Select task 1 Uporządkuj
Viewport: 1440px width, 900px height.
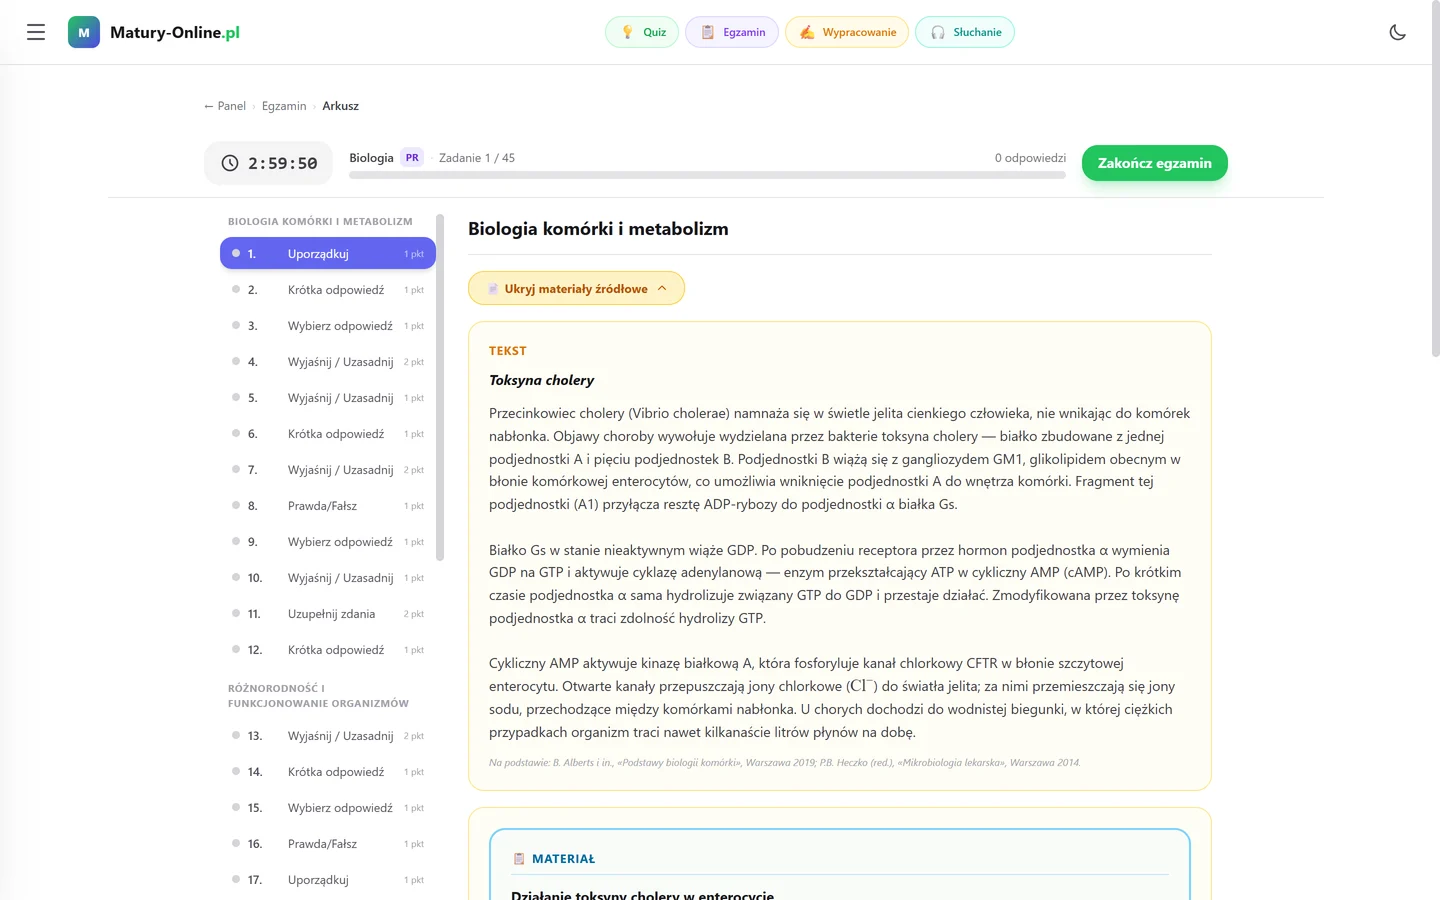pos(328,253)
